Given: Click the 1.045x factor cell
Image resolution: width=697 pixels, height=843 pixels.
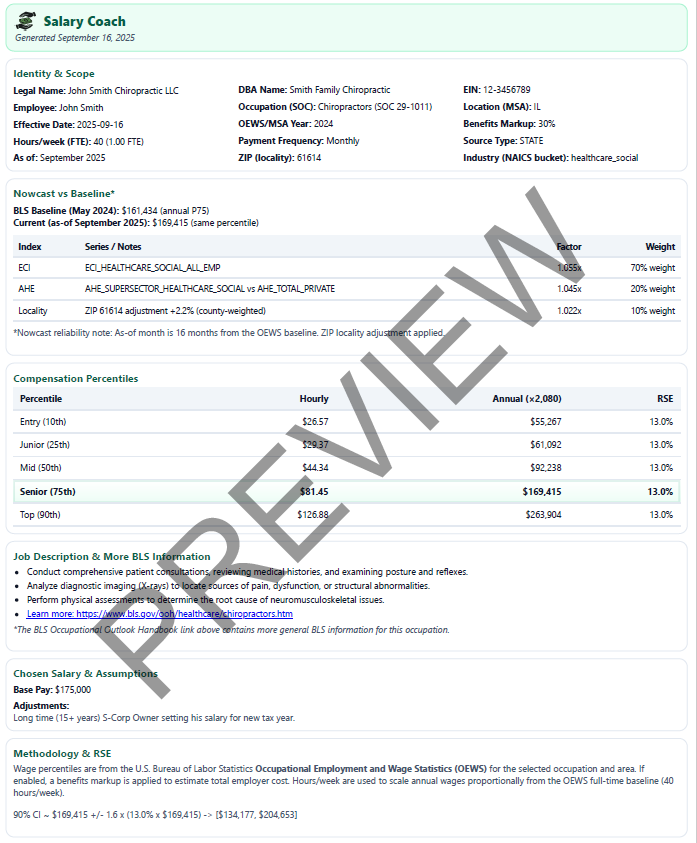Looking at the screenshot, I should pos(569,289).
